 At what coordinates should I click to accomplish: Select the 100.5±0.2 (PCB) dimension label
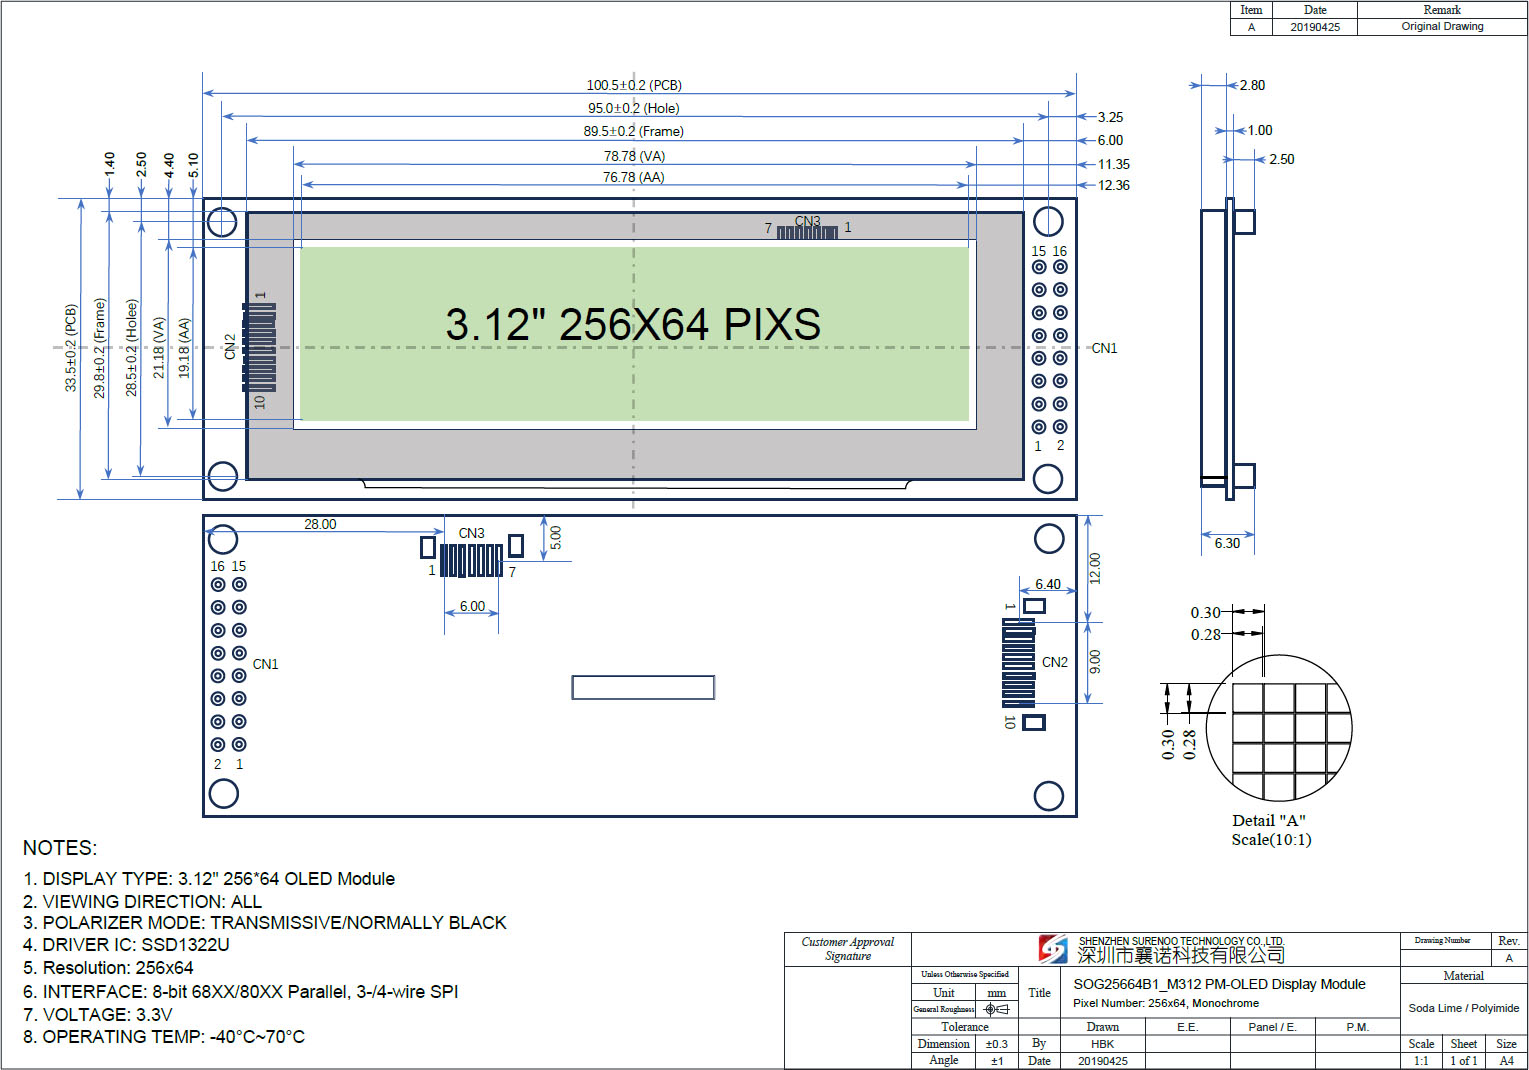634,85
